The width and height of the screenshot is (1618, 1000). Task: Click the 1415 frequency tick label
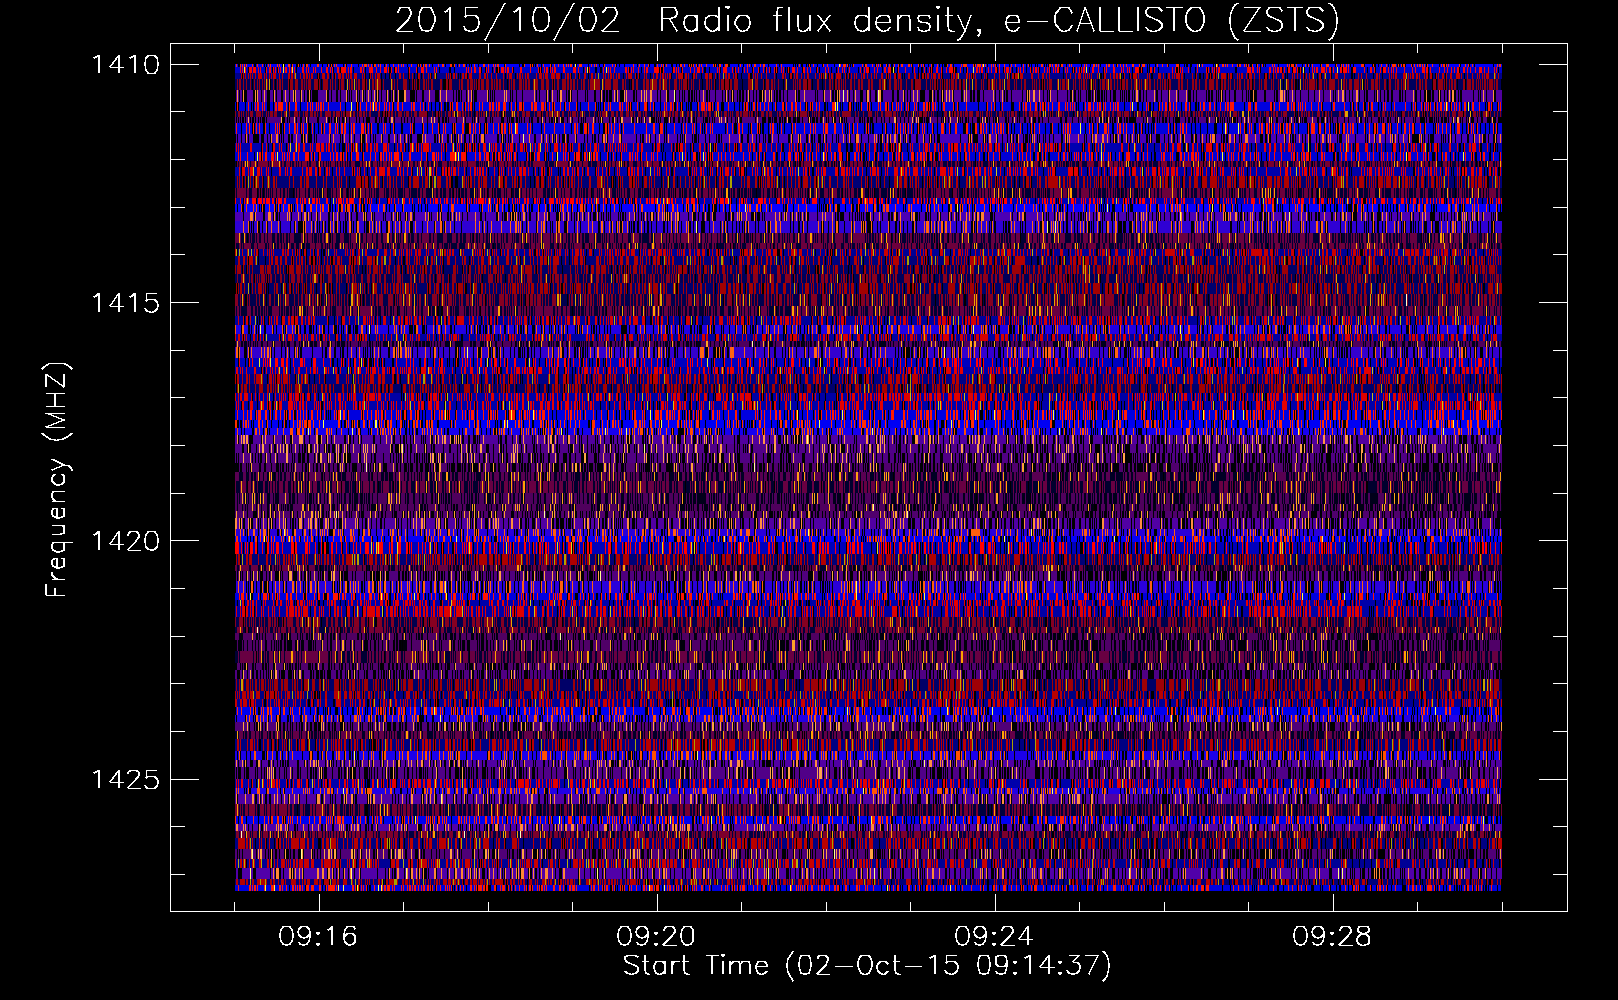point(125,303)
